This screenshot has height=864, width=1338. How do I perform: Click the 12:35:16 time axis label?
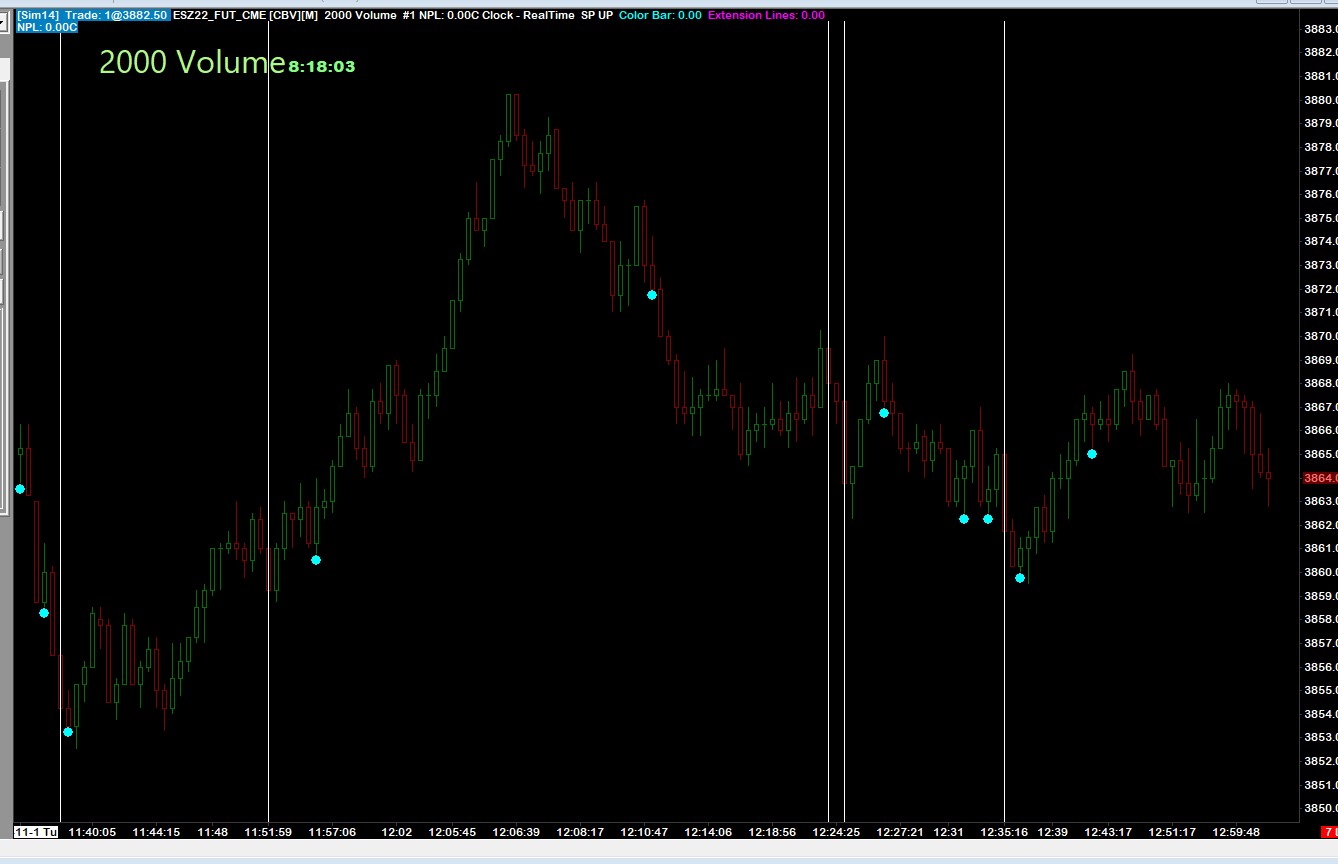pyautogui.click(x=1004, y=832)
